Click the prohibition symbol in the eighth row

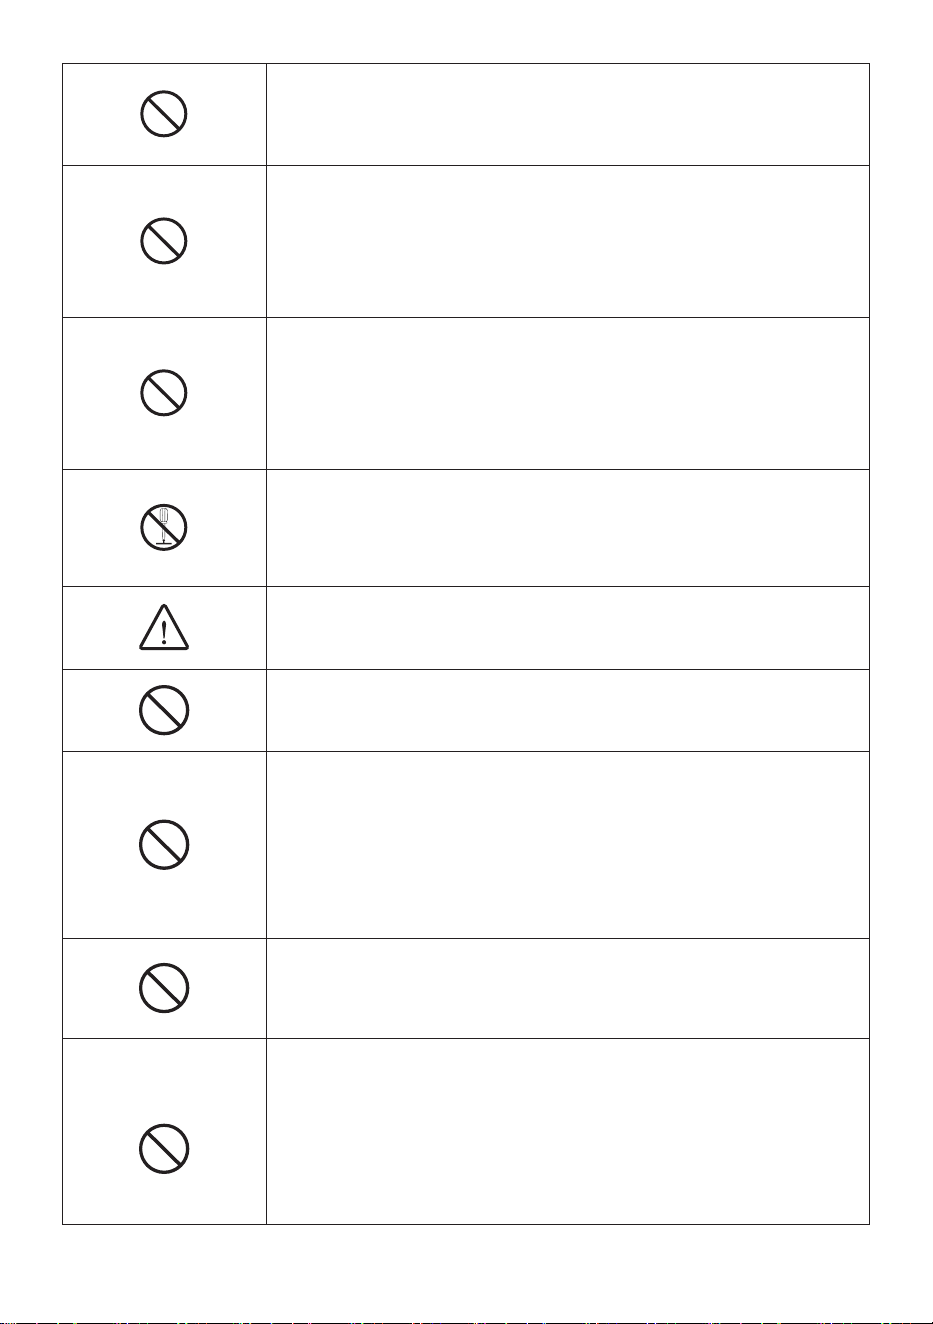pyautogui.click(x=164, y=988)
